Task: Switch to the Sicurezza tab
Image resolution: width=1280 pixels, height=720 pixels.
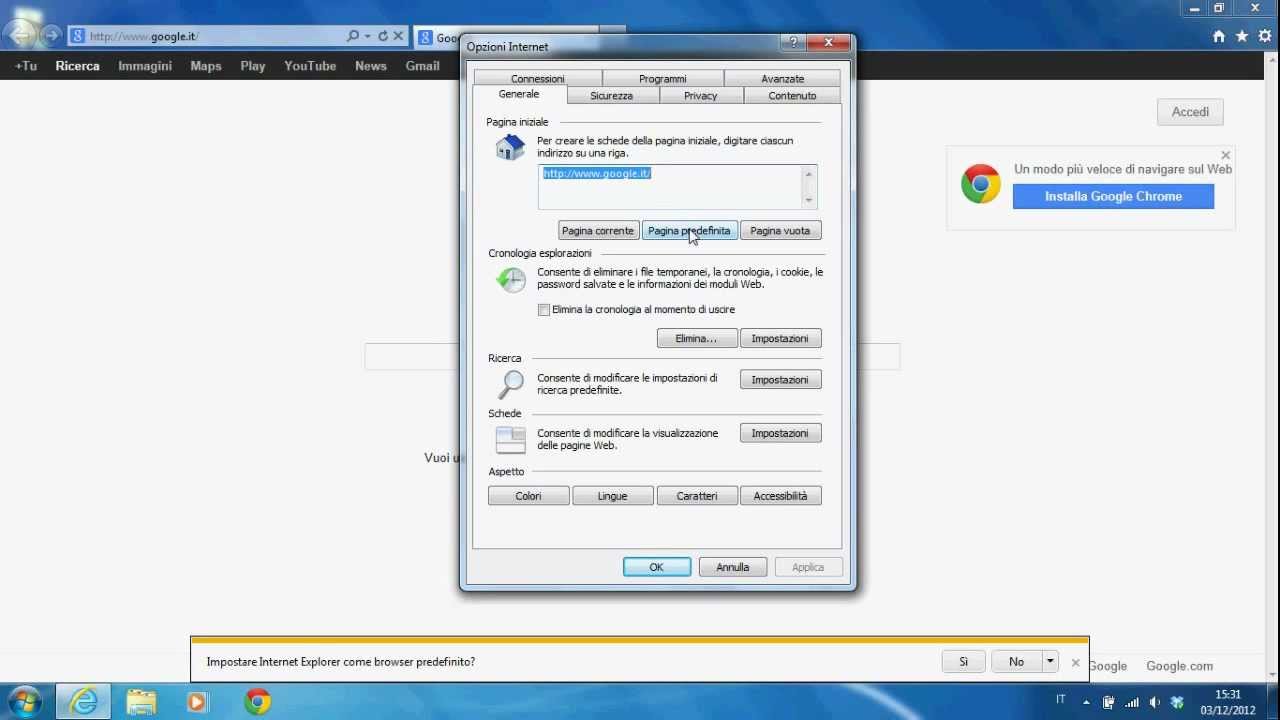Action: point(611,96)
